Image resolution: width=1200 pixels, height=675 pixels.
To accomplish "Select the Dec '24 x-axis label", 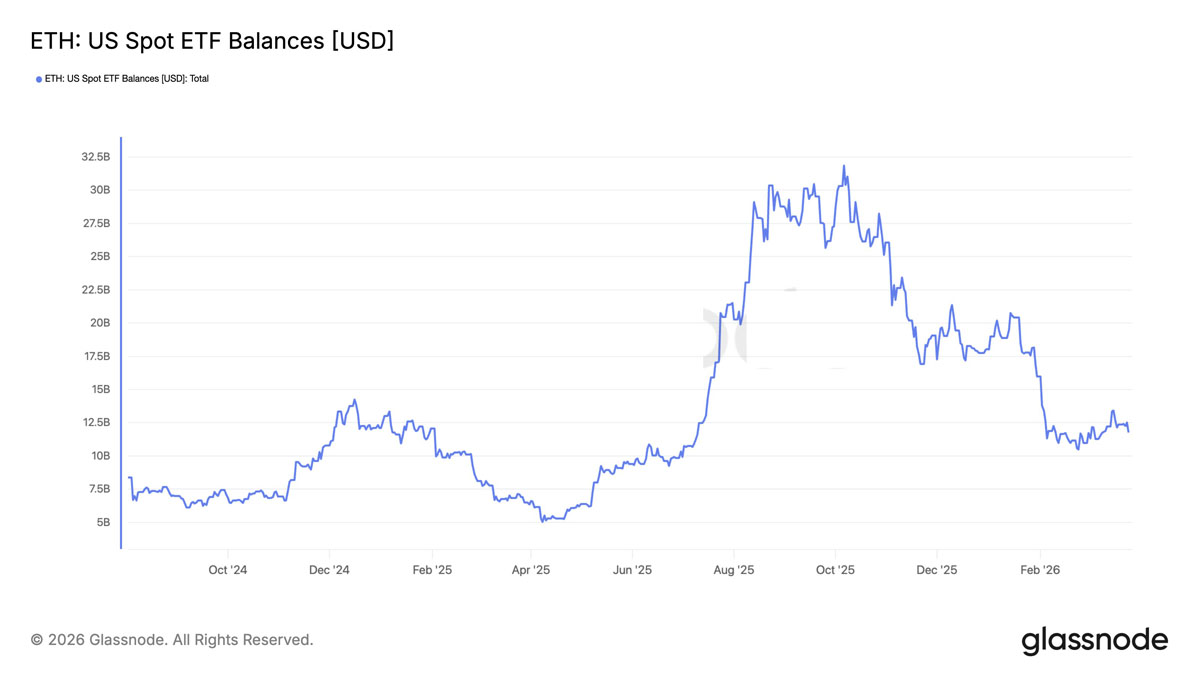I will [x=329, y=570].
